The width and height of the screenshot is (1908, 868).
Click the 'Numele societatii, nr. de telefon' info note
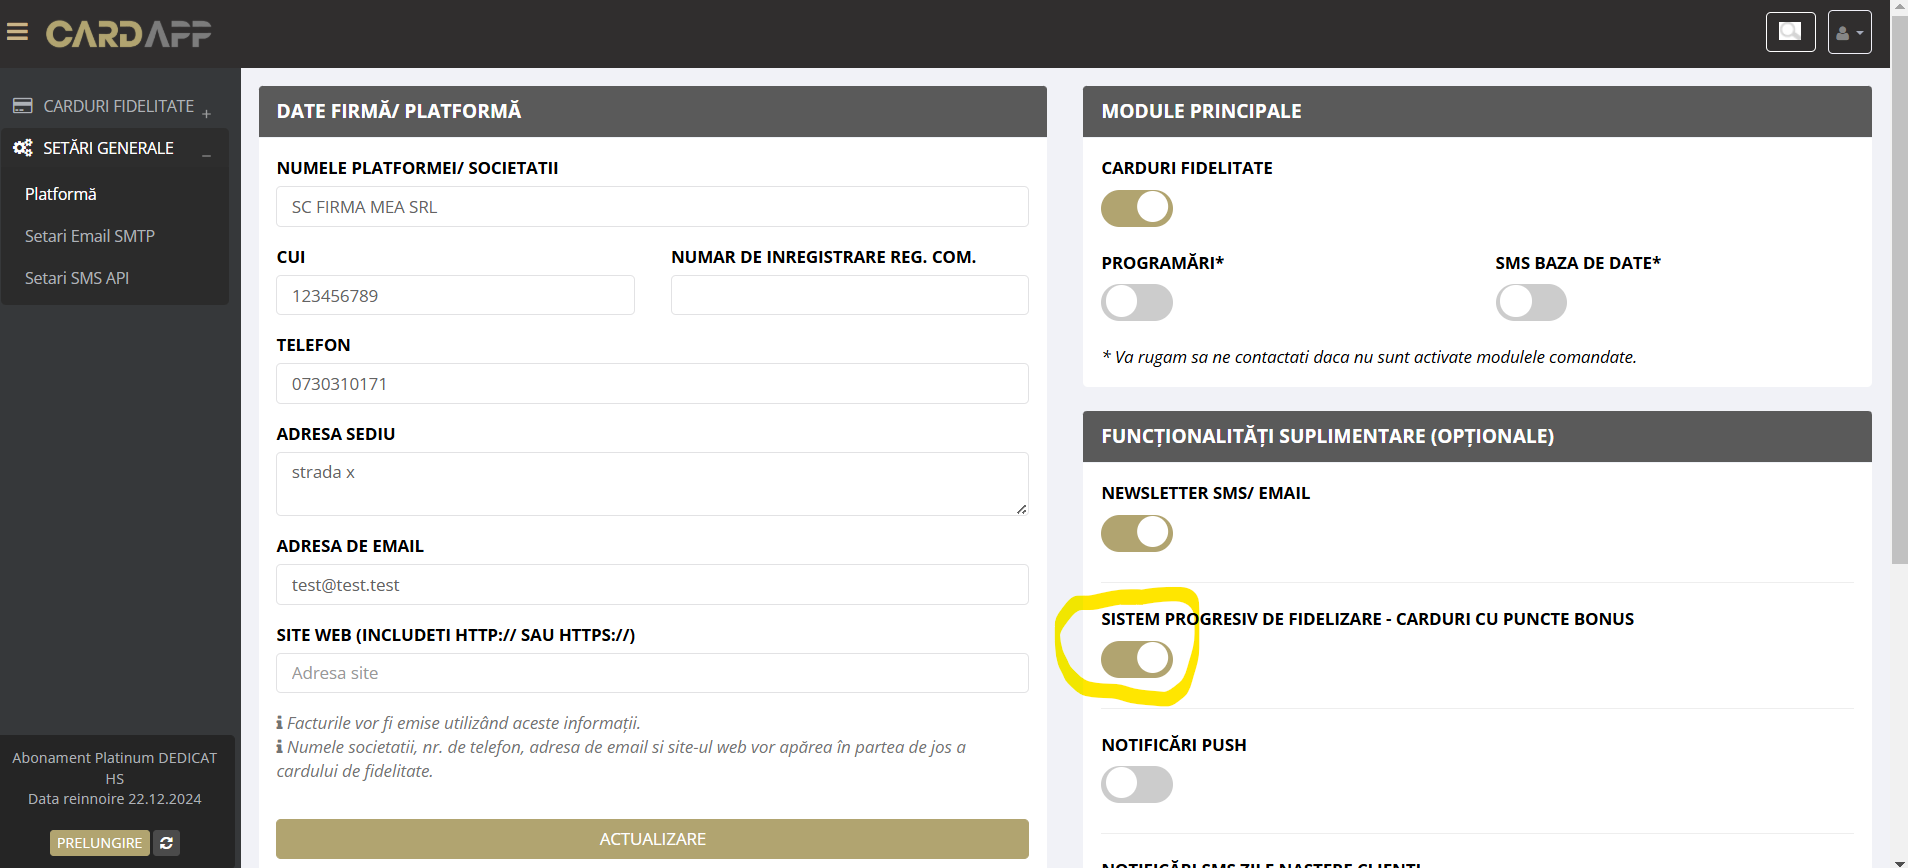pyautogui.click(x=621, y=759)
